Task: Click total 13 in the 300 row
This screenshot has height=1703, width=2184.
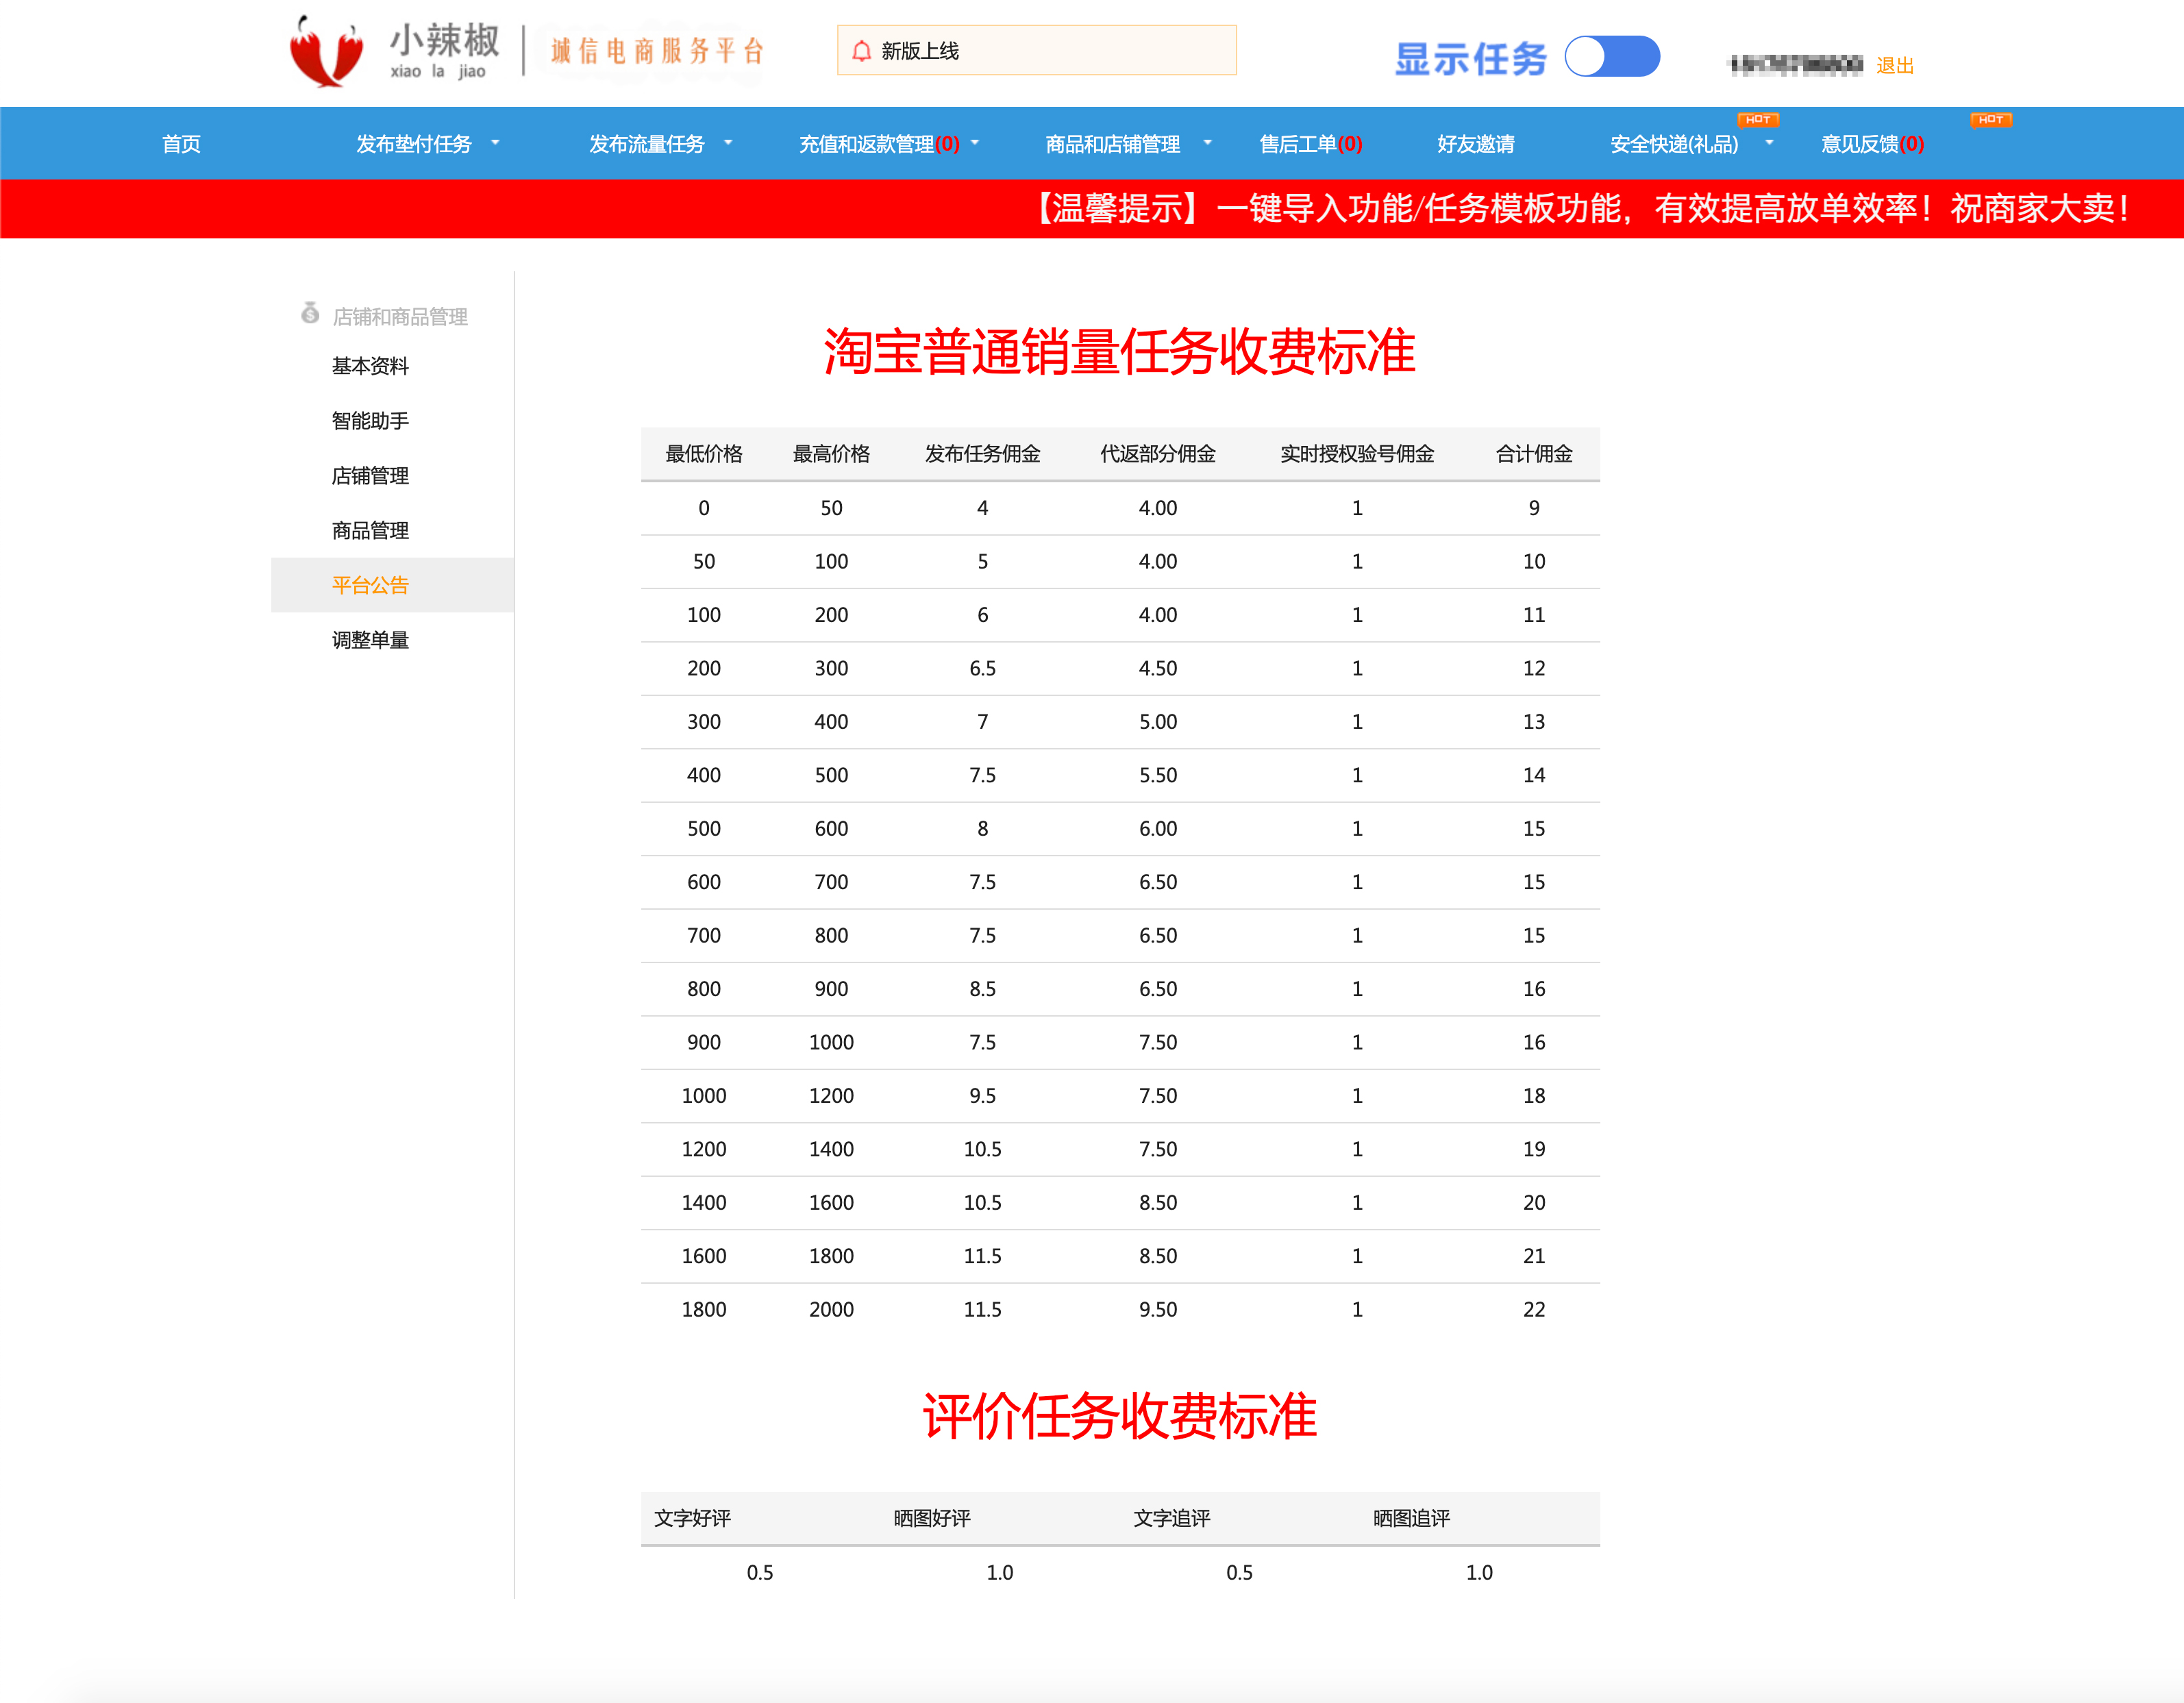Action: point(1534,722)
